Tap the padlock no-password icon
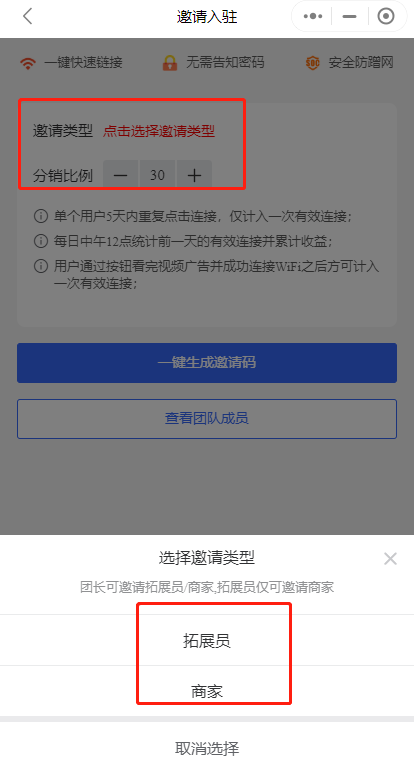Screen dimensions: 414x775 coord(169,63)
